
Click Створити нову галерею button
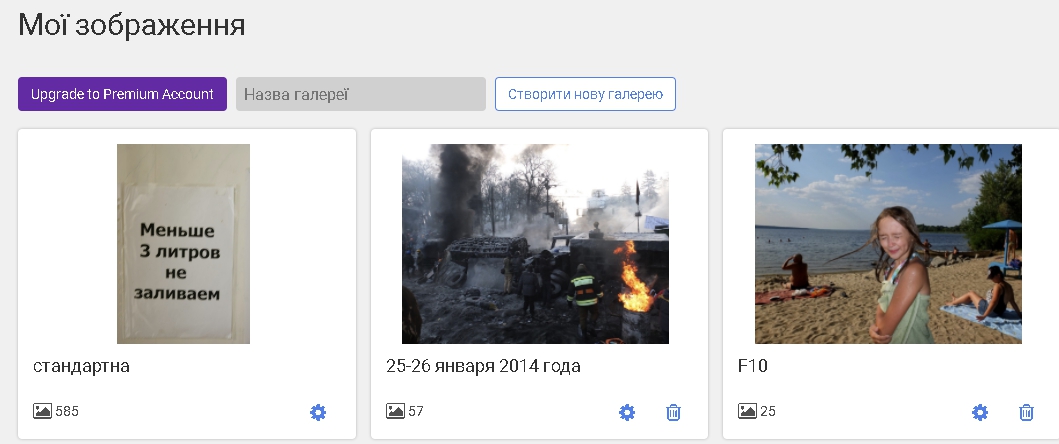[x=585, y=94]
